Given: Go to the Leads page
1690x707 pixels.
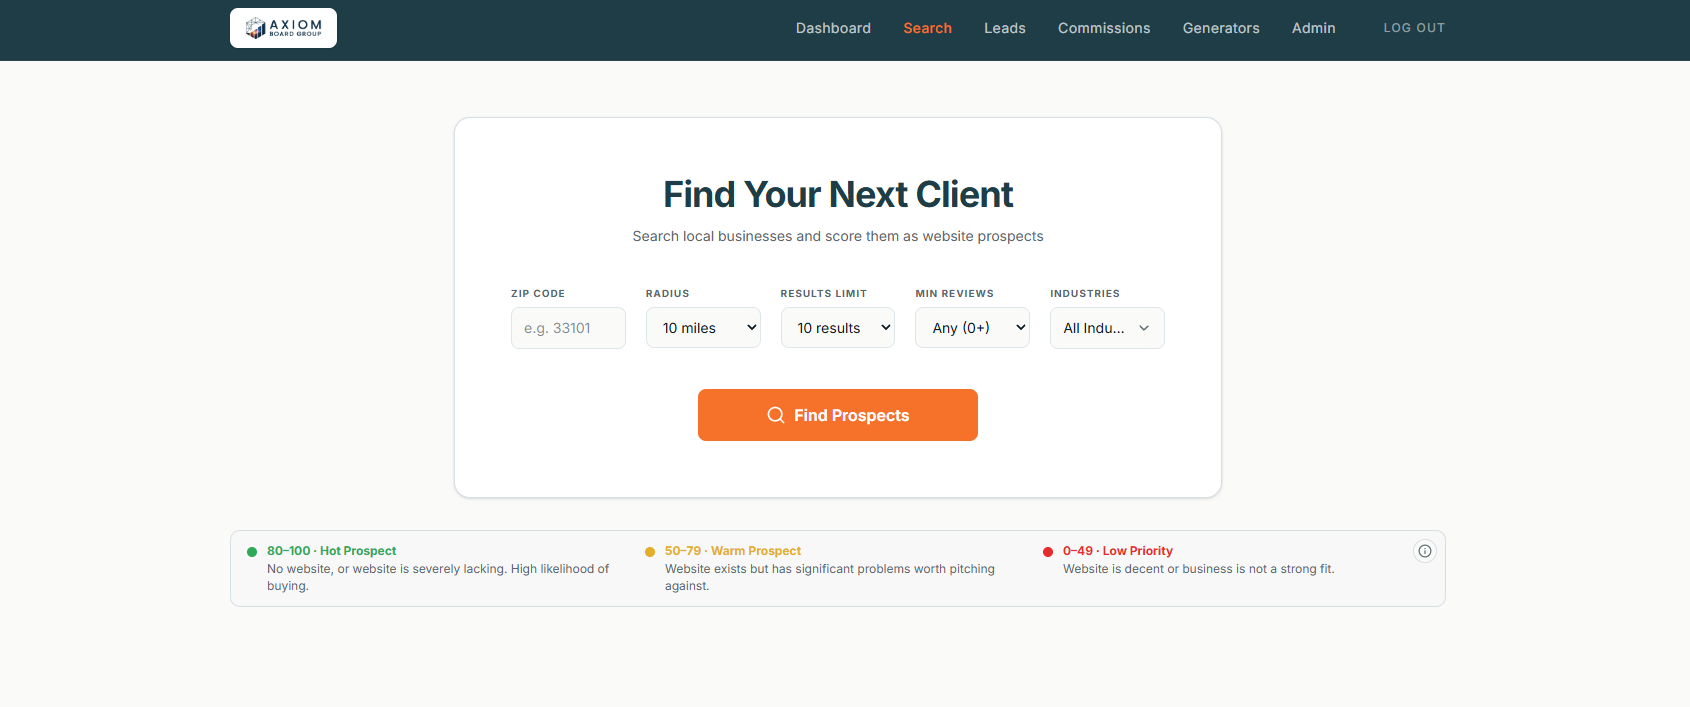Looking at the screenshot, I should coord(1005,28).
